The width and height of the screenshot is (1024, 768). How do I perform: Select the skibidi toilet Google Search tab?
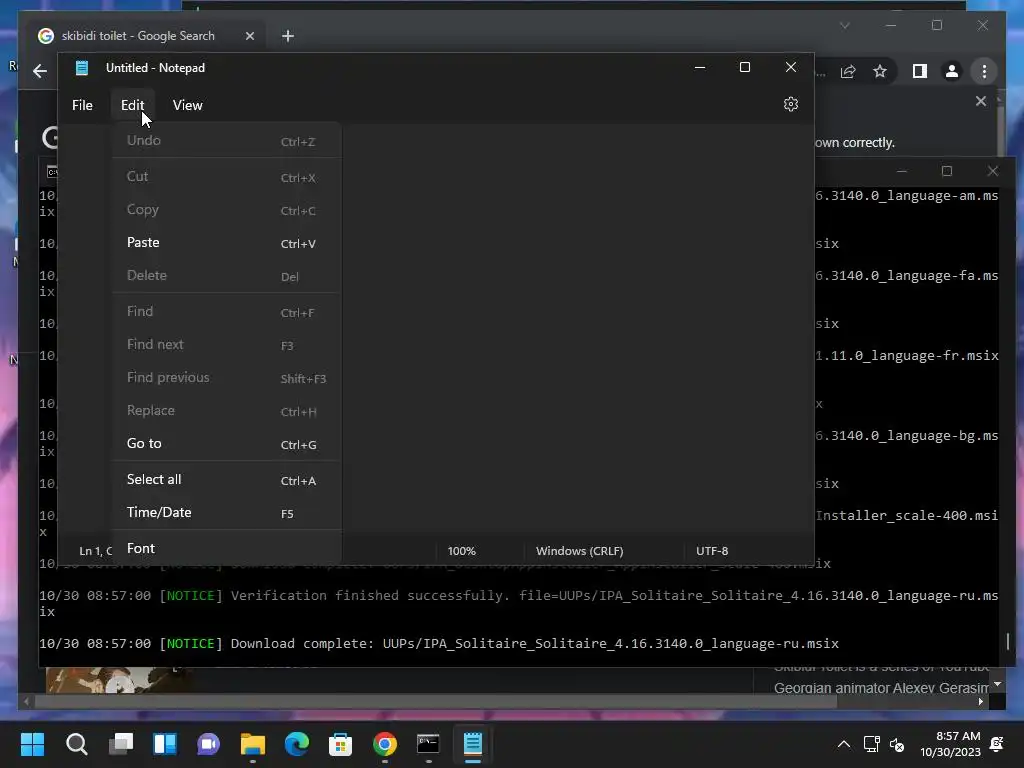point(144,36)
